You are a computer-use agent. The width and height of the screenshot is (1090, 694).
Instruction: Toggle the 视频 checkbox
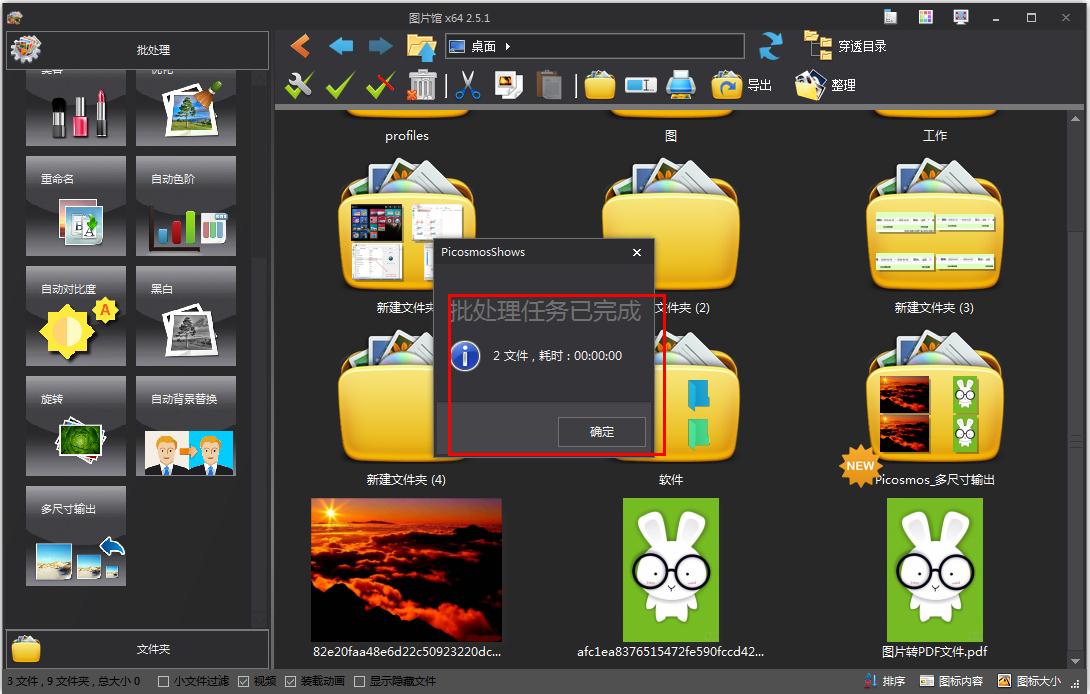pos(244,682)
